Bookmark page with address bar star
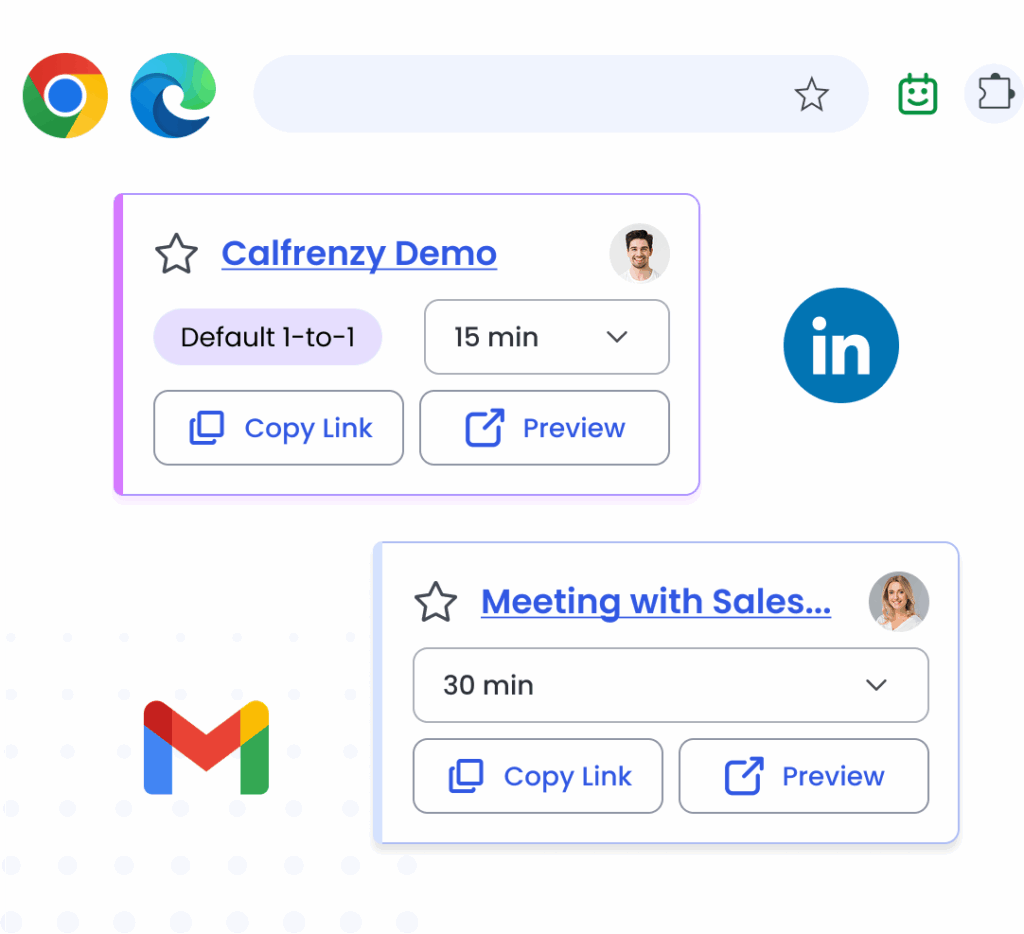Viewport: 1024px width, 934px height. click(x=811, y=95)
